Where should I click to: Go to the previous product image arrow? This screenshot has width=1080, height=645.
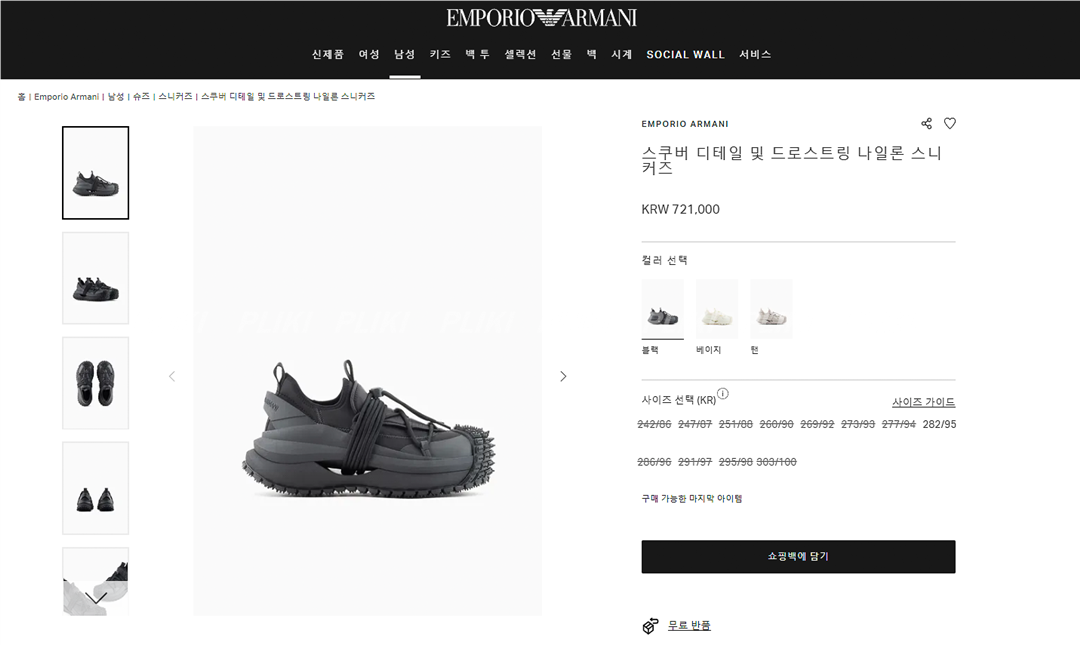172,376
